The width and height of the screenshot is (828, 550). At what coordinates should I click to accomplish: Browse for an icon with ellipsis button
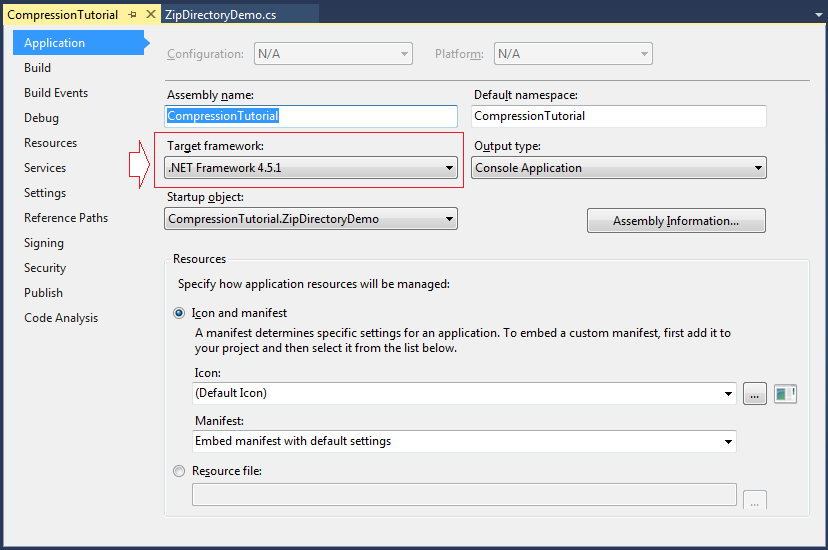pyautogui.click(x=755, y=394)
